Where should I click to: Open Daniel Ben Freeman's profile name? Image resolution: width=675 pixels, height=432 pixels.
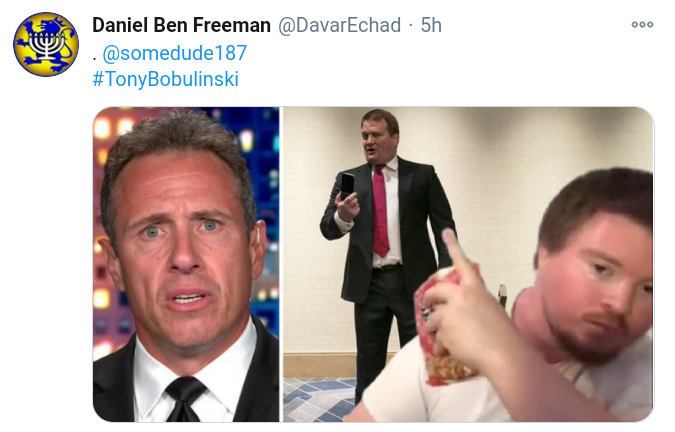(x=181, y=25)
